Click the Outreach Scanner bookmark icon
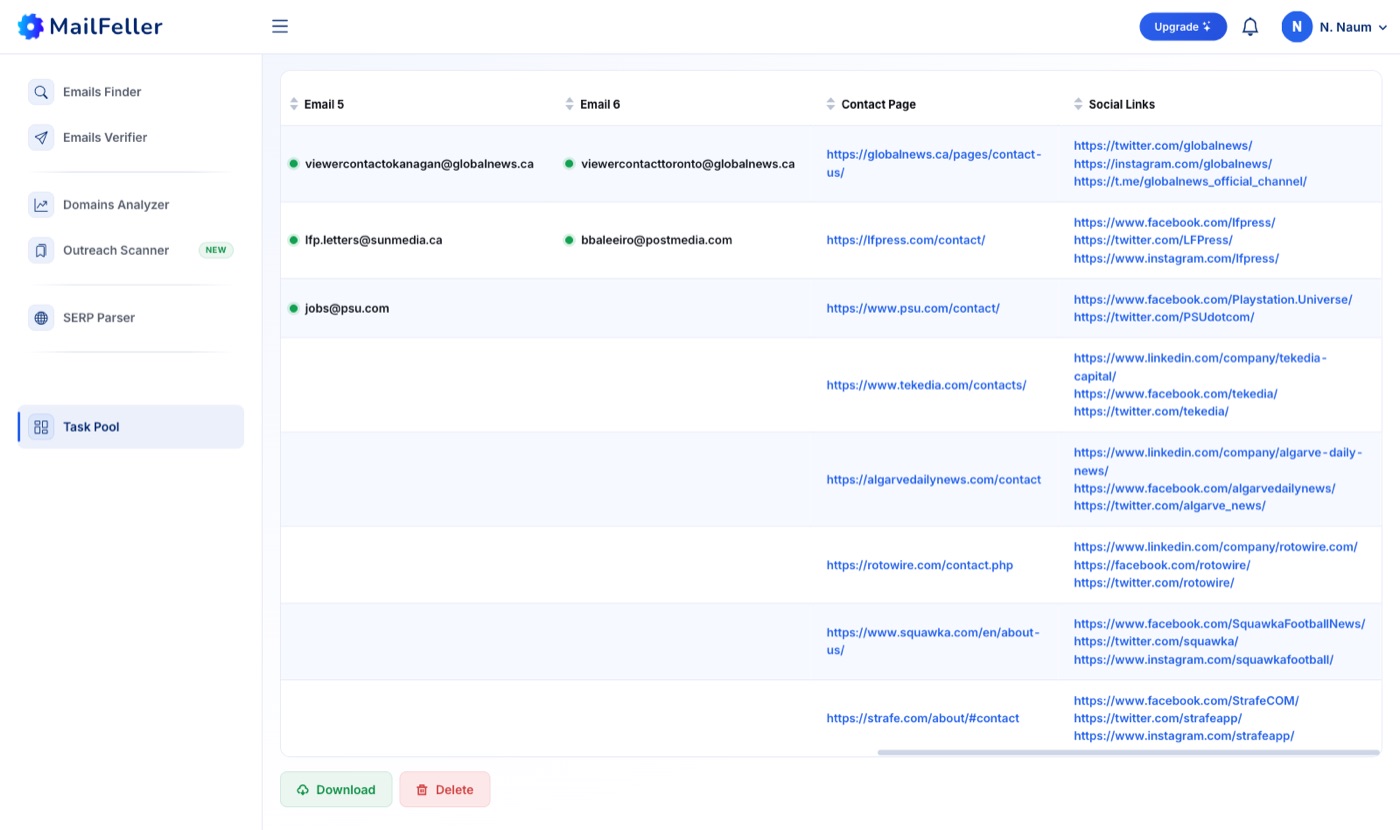This screenshot has height=830, width=1400. point(41,251)
